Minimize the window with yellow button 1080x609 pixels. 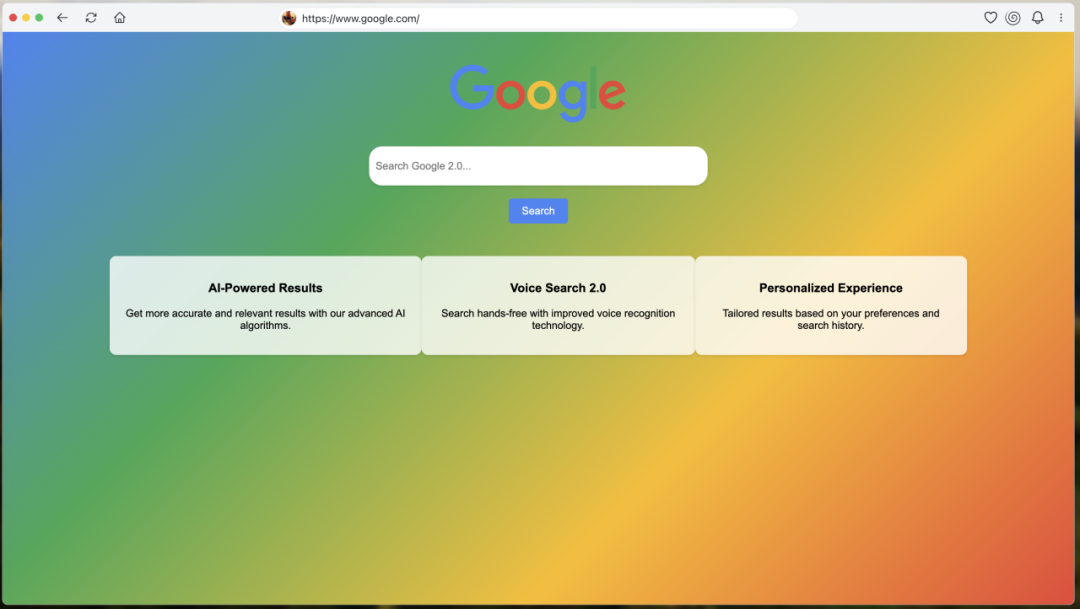pos(26,18)
